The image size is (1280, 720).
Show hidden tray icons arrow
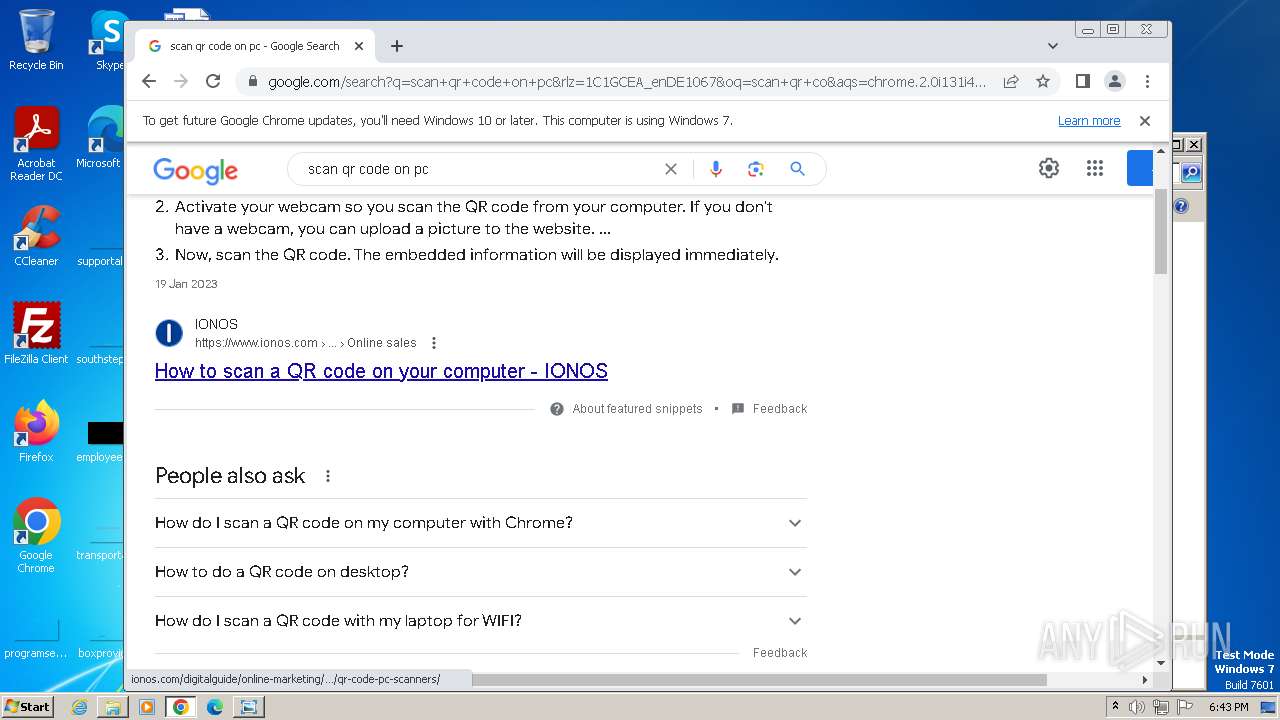click(1115, 707)
